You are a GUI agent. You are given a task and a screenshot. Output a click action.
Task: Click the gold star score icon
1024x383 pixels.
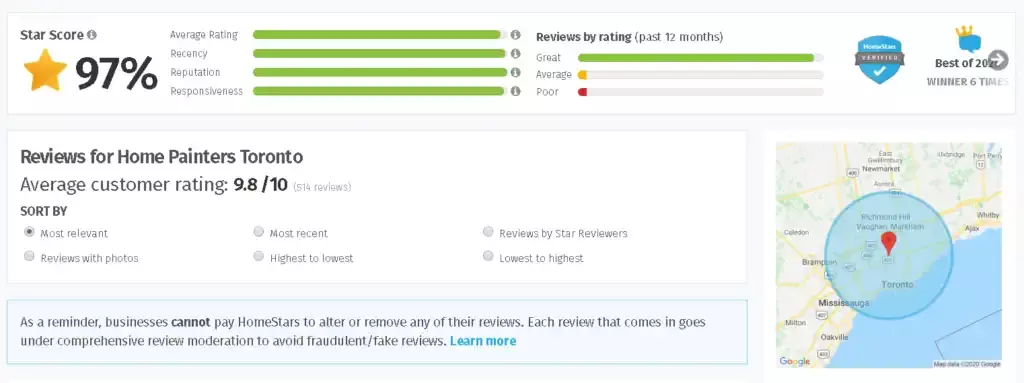click(45, 71)
